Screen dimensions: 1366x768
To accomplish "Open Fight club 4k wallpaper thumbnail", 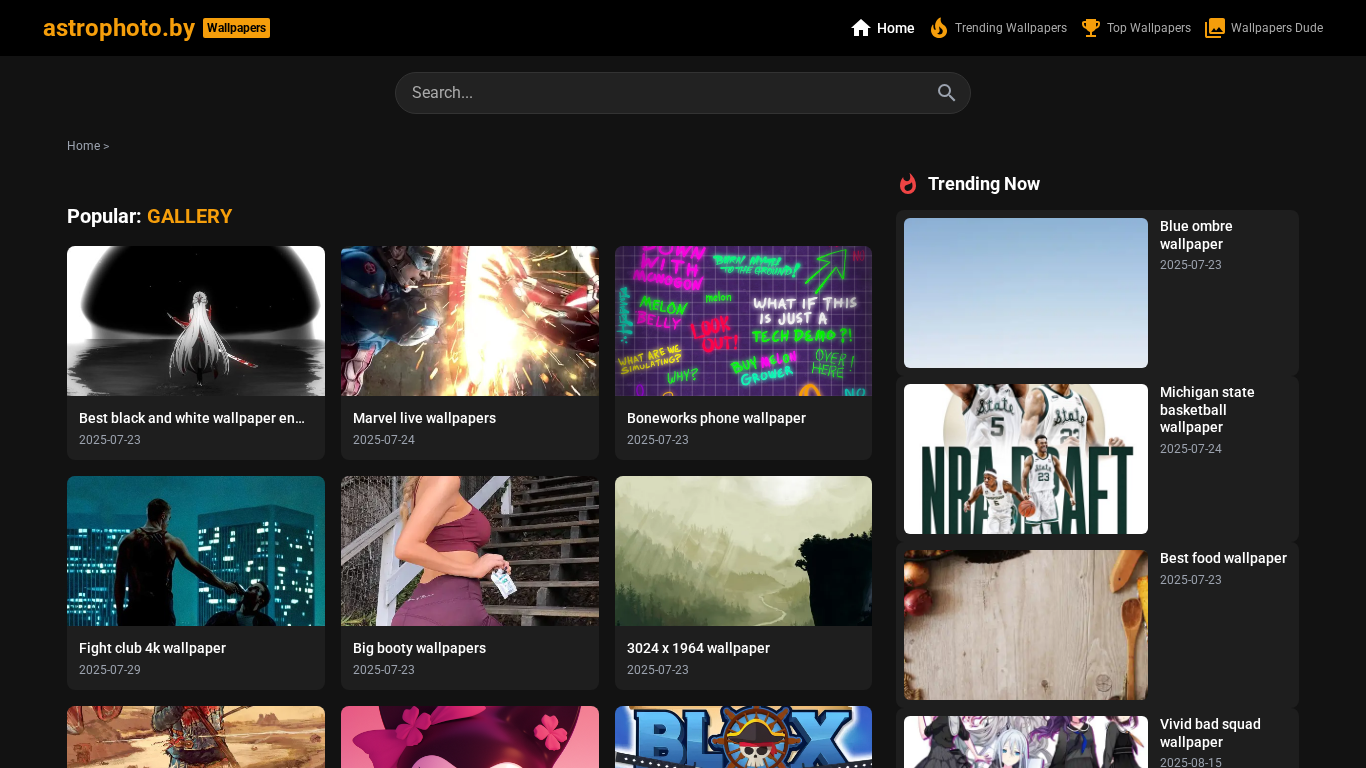I will tap(196, 551).
